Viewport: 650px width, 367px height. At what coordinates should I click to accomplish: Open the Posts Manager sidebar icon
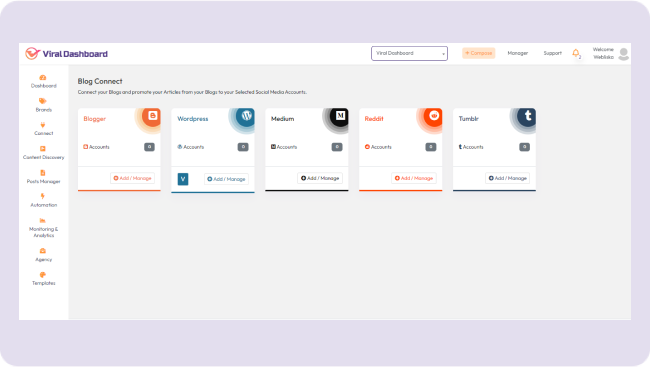click(43, 173)
